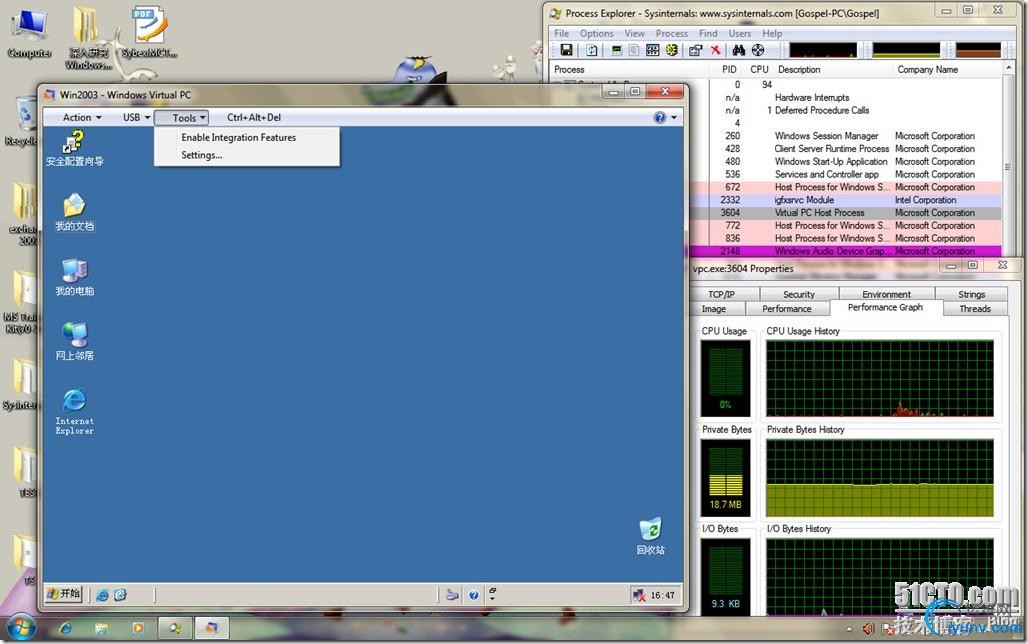Click the crosshair Find Window's Process icon

[x=758, y=50]
